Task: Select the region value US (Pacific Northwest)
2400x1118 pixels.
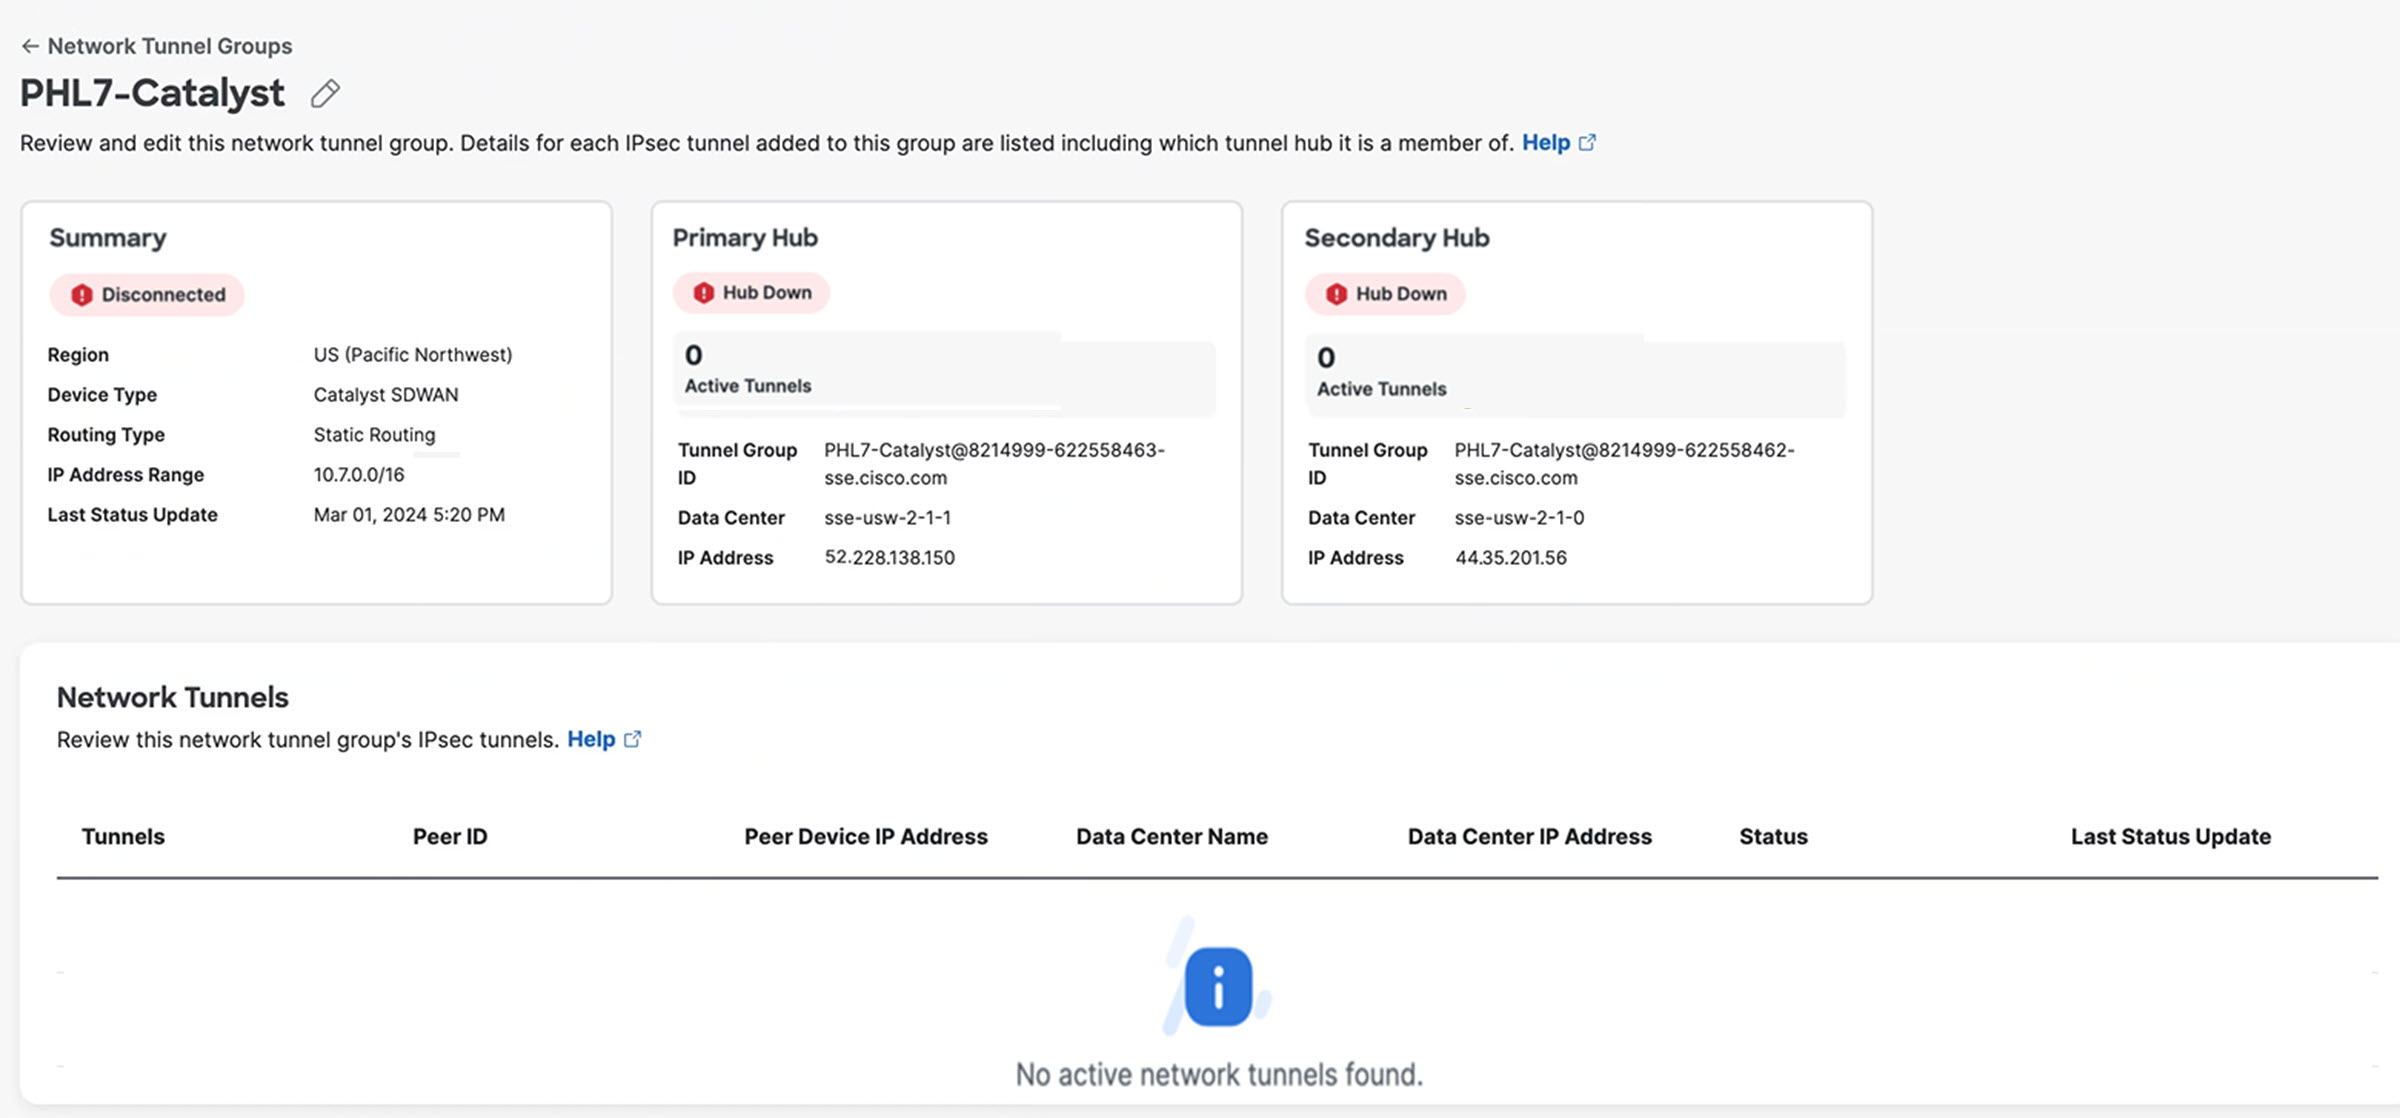Action: [413, 354]
